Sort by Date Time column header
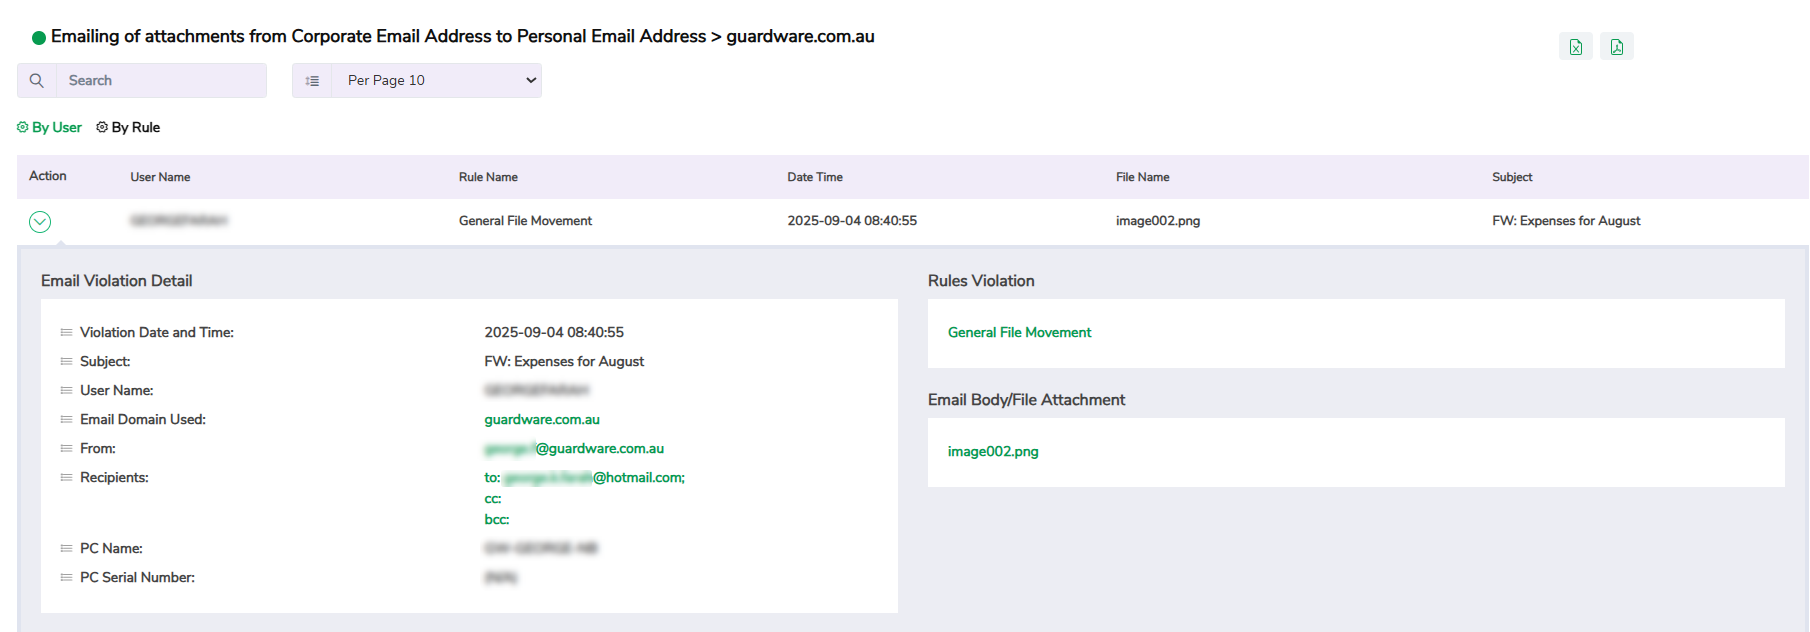The height and width of the screenshot is (632, 1810). coord(814,177)
